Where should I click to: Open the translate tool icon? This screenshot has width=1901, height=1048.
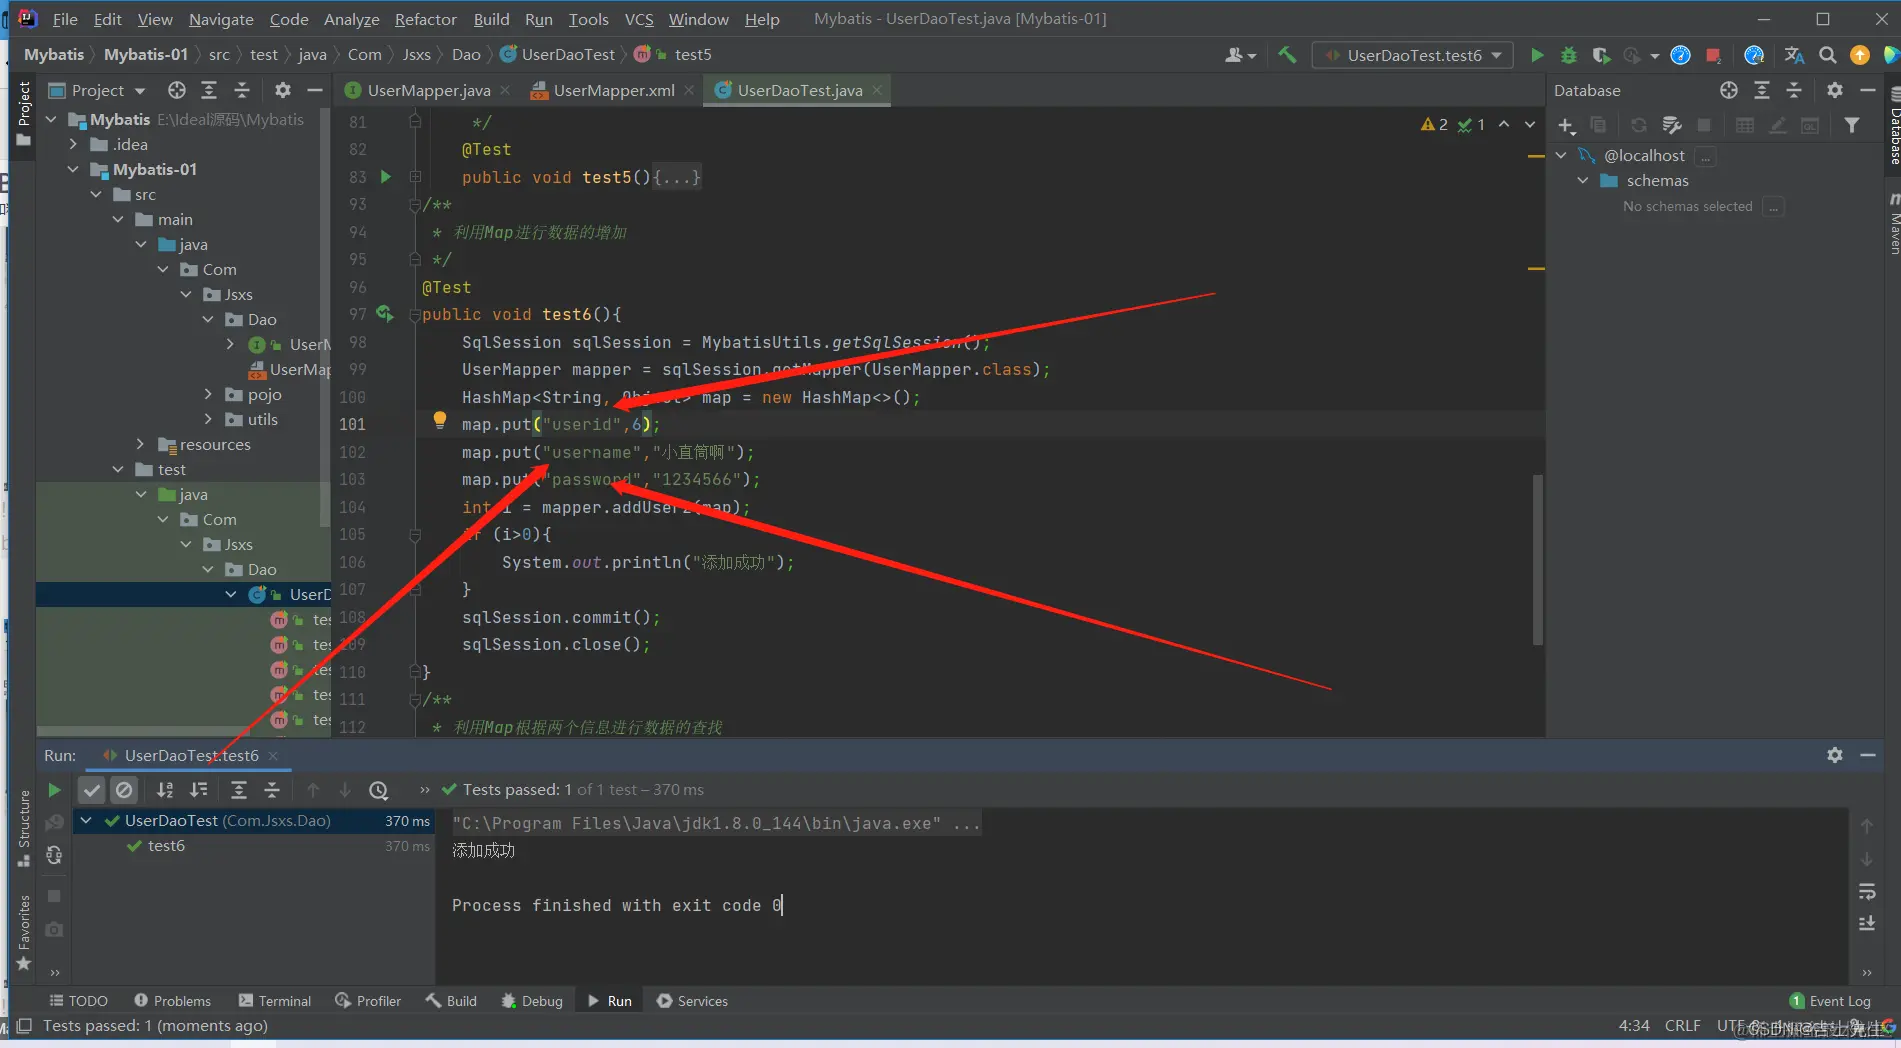click(x=1795, y=55)
